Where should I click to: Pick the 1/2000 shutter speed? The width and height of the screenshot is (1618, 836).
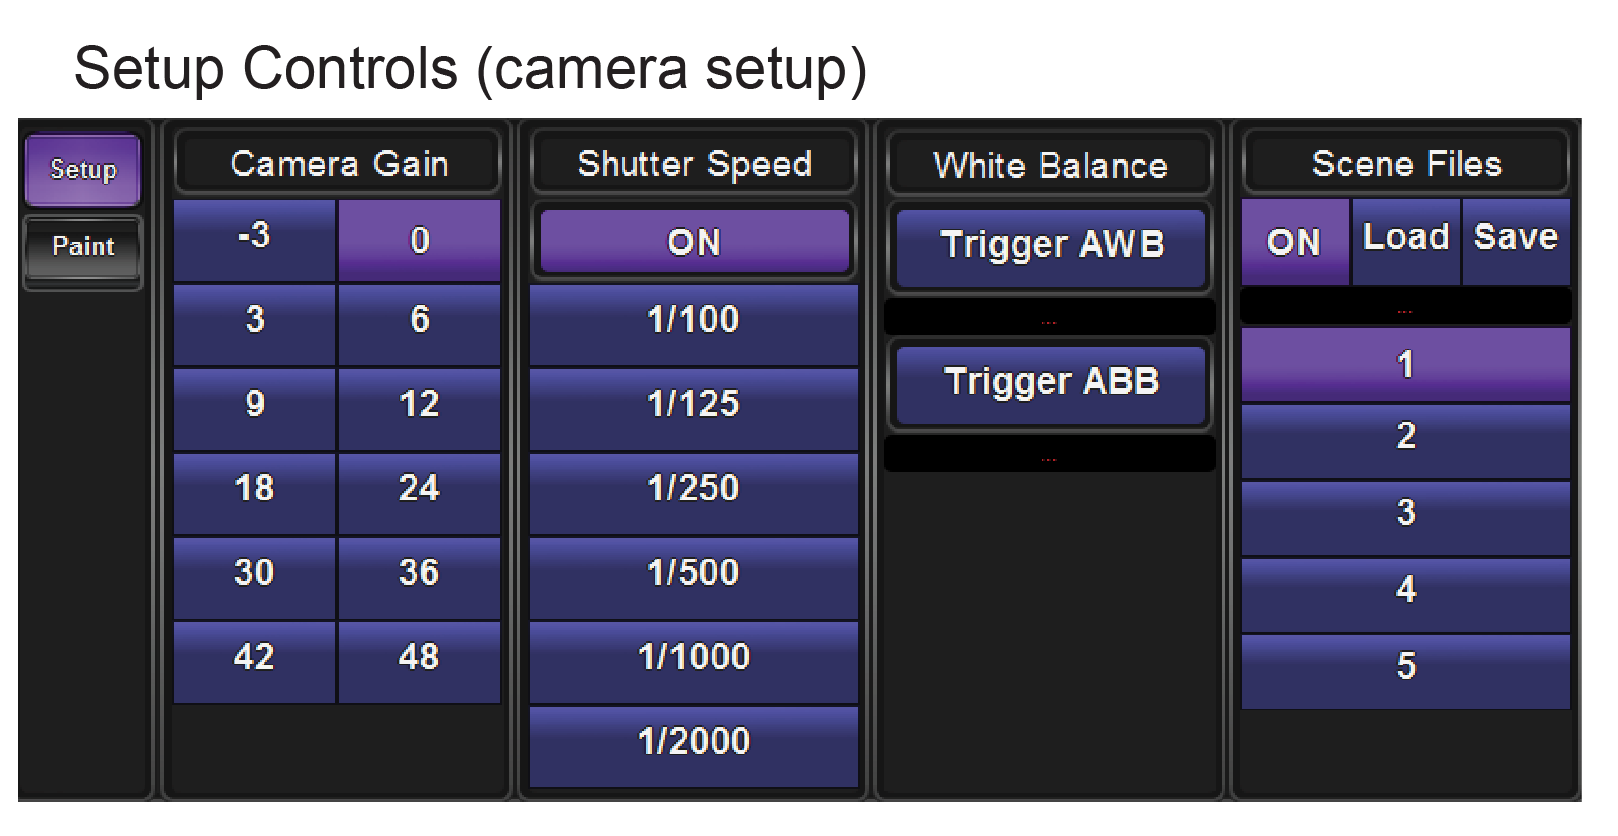(694, 742)
